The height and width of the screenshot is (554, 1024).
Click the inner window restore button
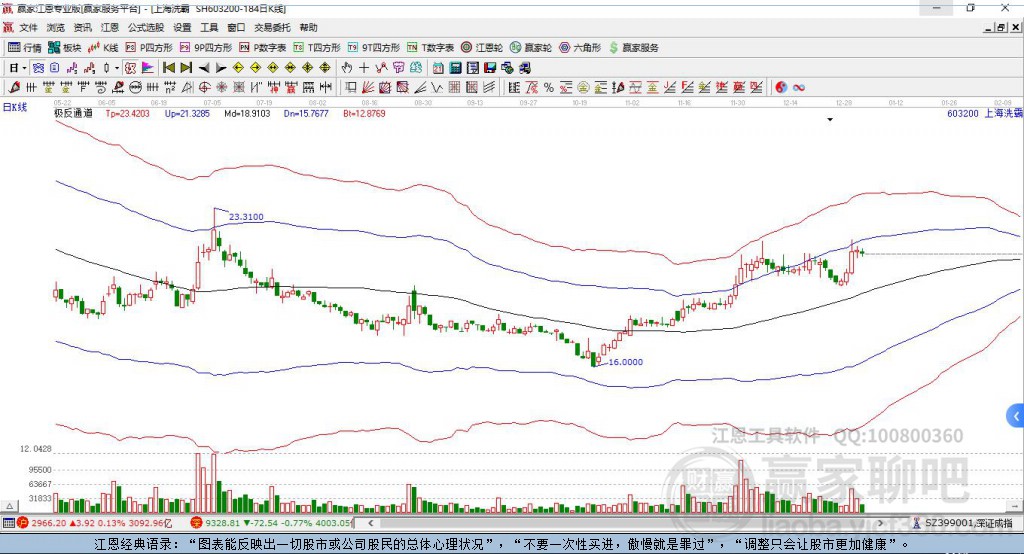(x=1001, y=27)
